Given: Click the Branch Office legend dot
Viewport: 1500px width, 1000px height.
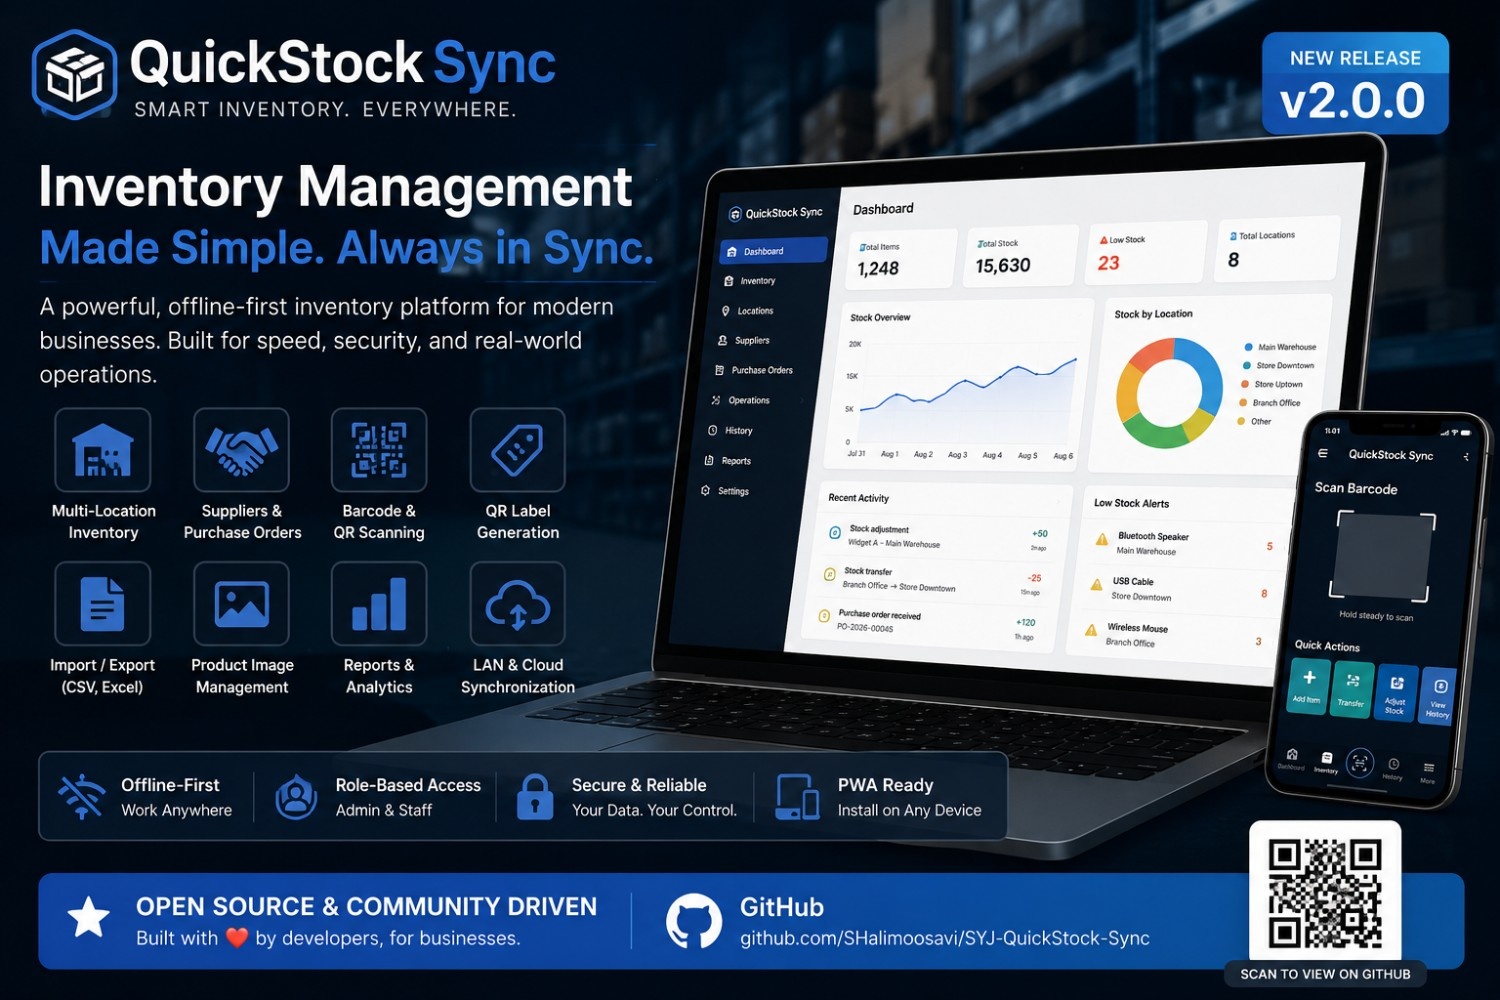Looking at the screenshot, I should coord(1243,402).
